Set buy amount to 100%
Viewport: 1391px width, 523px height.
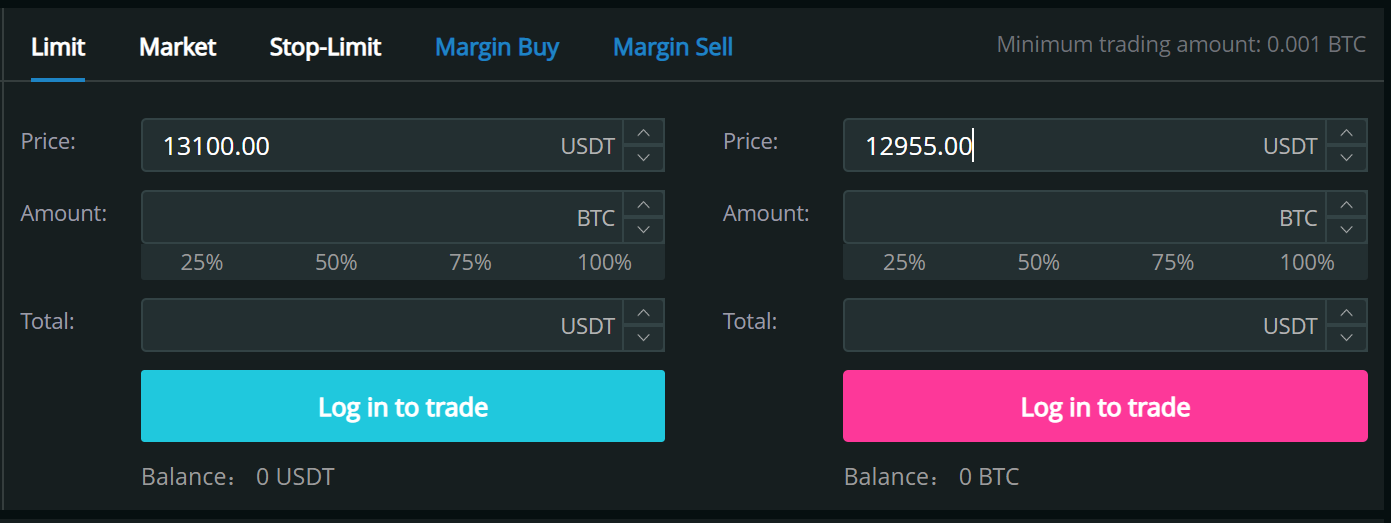[604, 263]
